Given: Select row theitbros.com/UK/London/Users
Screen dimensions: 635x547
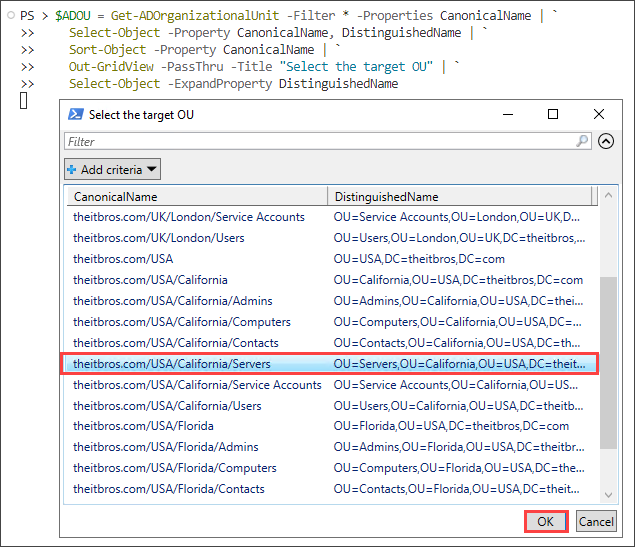Looking at the screenshot, I should coord(332,238).
